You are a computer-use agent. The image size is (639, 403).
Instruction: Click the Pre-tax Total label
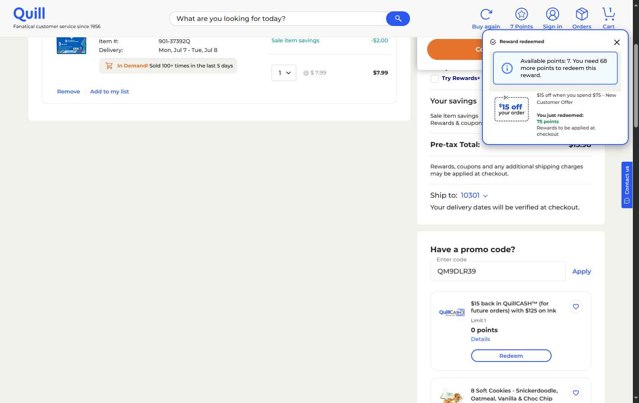(455, 145)
